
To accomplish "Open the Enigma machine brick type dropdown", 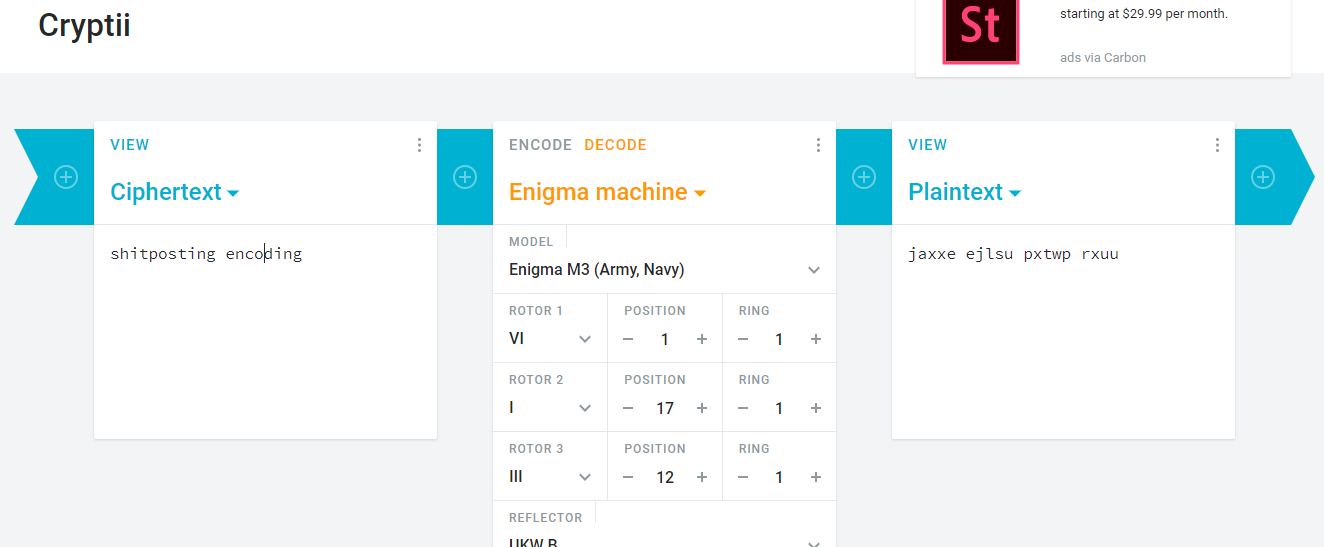I will pyautogui.click(x=607, y=192).
